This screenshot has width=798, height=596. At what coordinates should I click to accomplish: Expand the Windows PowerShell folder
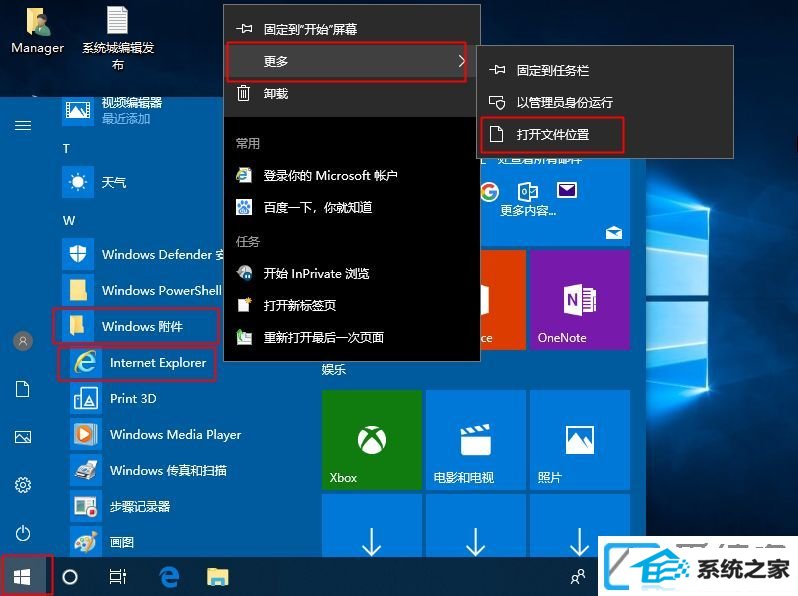pyautogui.click(x=140, y=290)
